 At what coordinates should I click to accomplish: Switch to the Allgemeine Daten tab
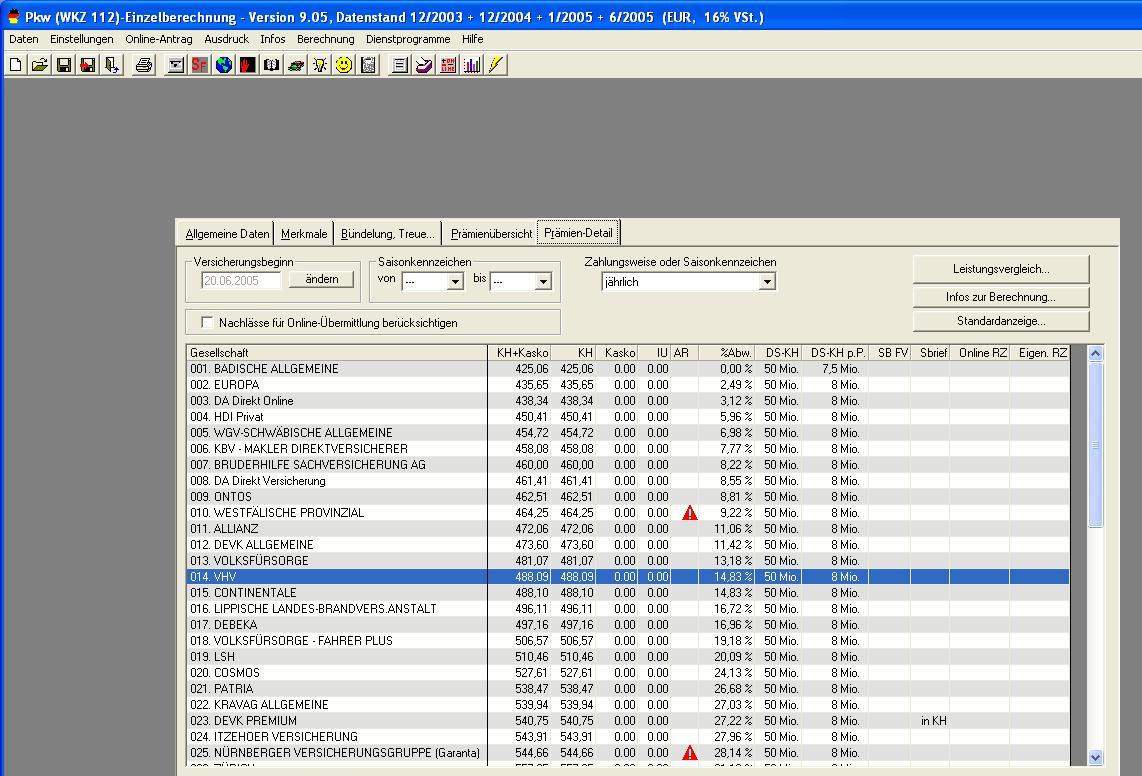227,234
